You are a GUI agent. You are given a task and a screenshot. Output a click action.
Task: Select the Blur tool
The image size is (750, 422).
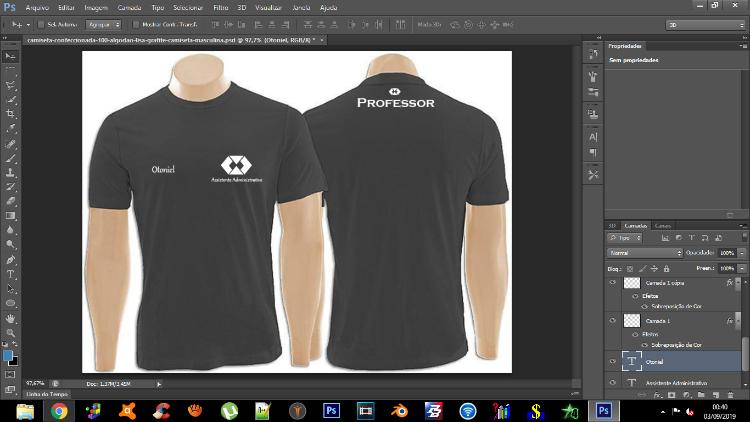pos(11,230)
